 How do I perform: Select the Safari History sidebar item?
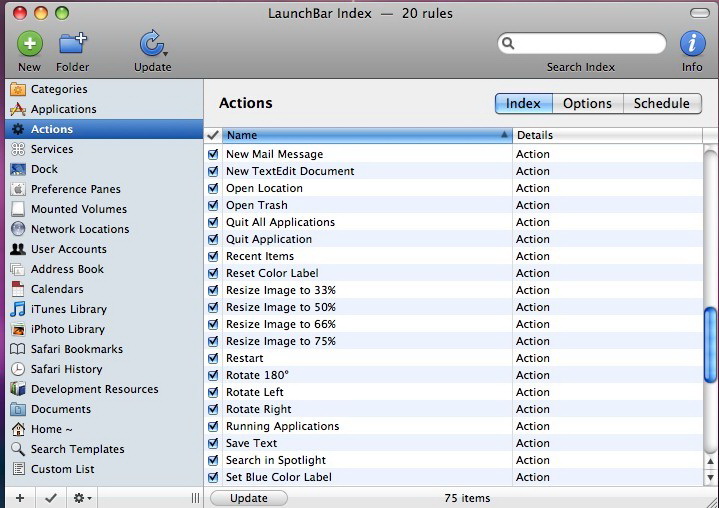coord(66,369)
